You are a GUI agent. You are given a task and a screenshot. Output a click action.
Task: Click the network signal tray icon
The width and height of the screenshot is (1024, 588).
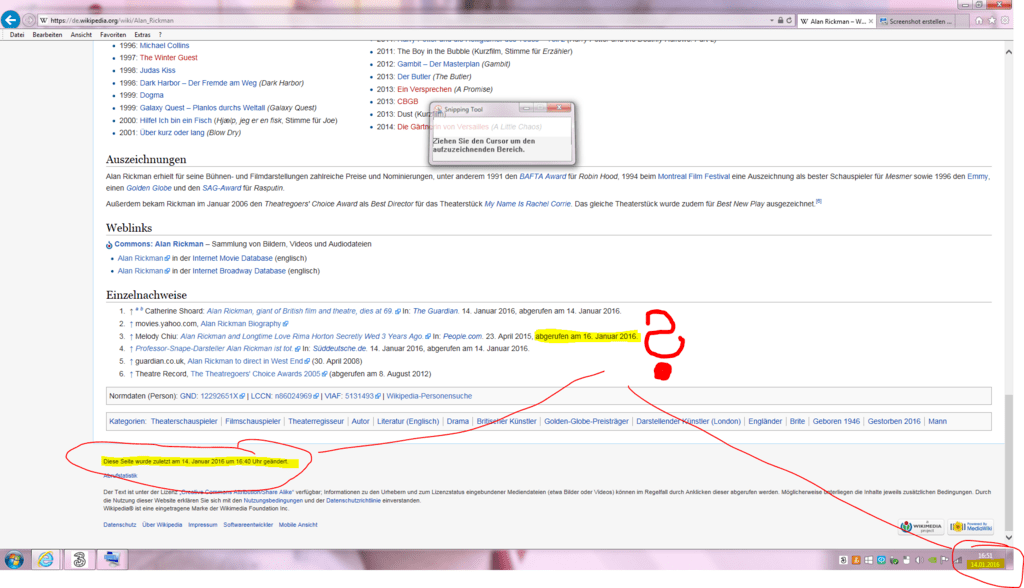coord(957,560)
